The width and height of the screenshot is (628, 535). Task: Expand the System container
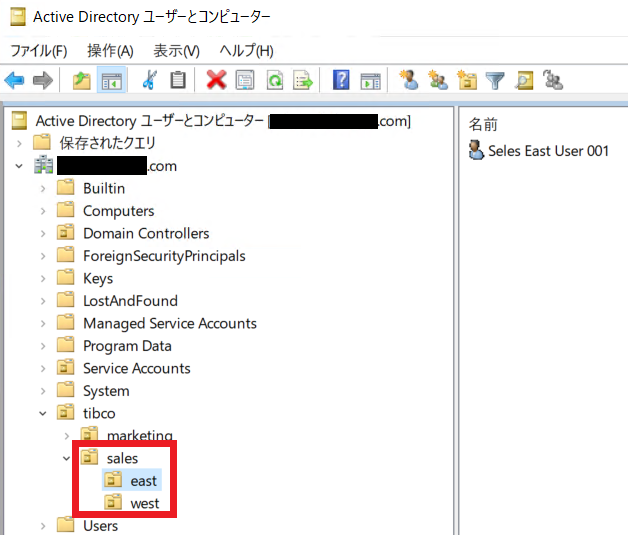[43, 391]
